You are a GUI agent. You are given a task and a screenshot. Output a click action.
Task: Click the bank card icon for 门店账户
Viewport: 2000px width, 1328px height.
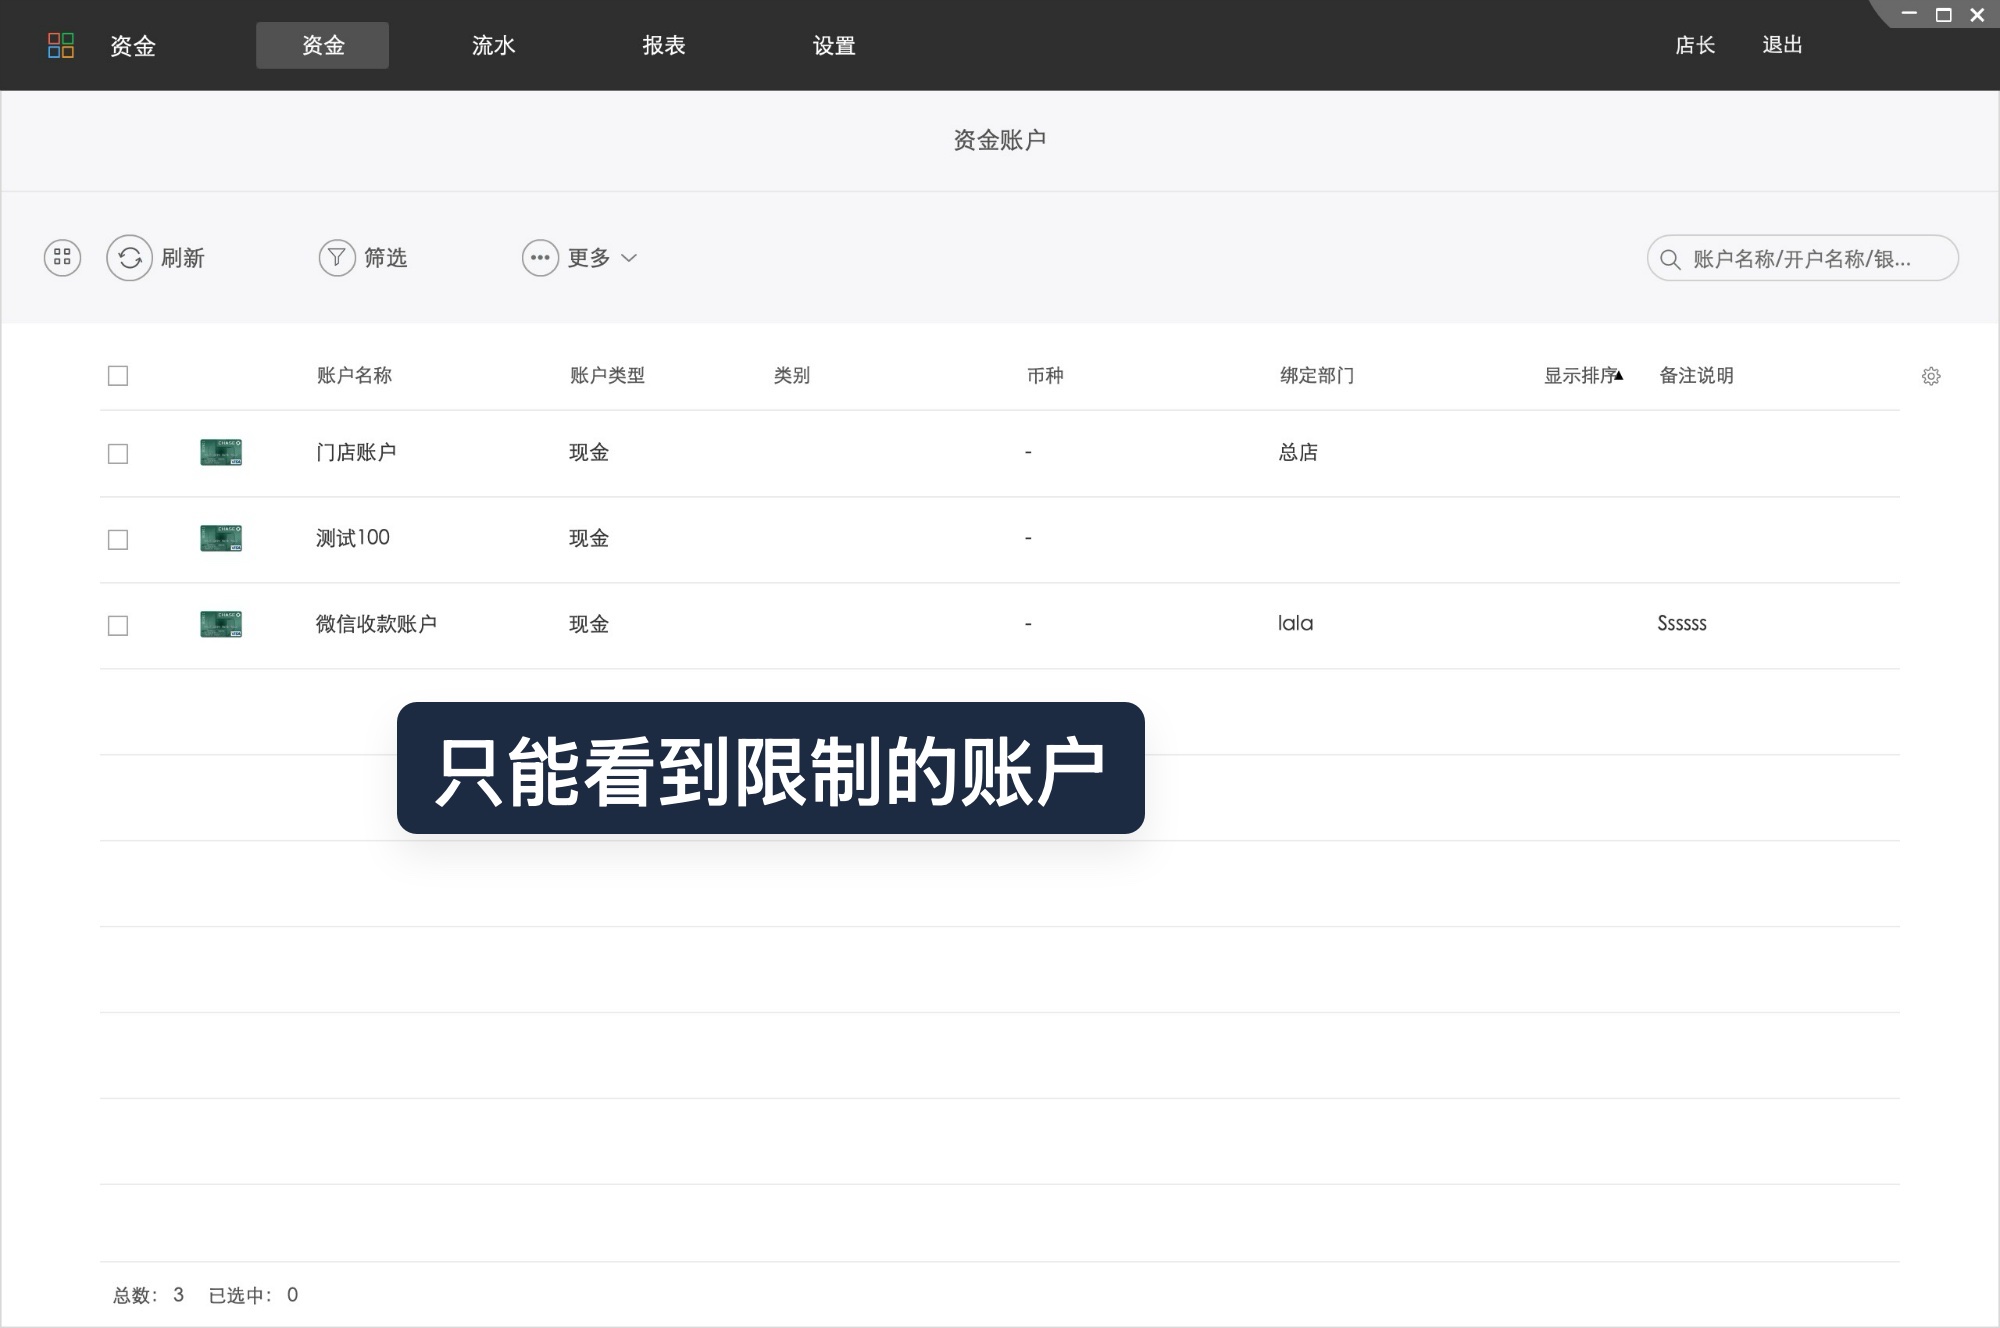pos(220,452)
